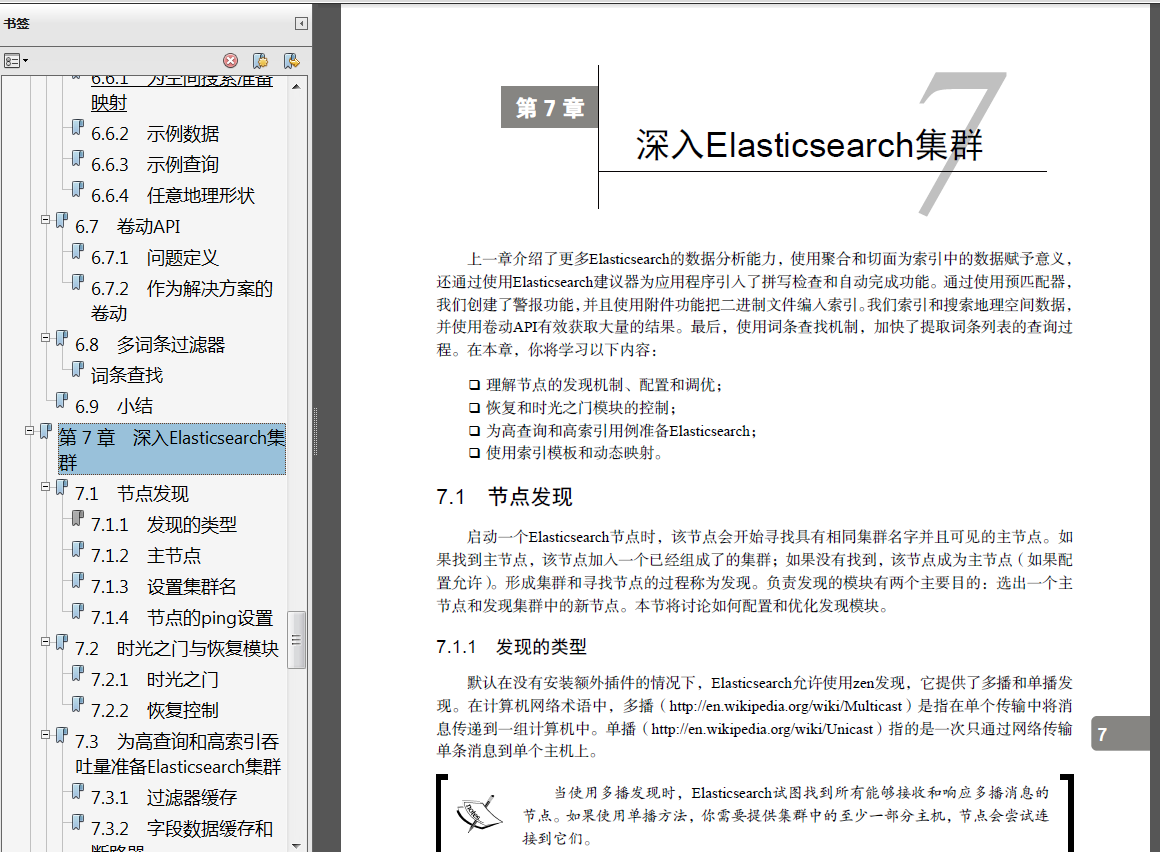Click bookmark icon beside 6.6.4 任意地理形状
1160x852 pixels.
pyautogui.click(x=78, y=189)
